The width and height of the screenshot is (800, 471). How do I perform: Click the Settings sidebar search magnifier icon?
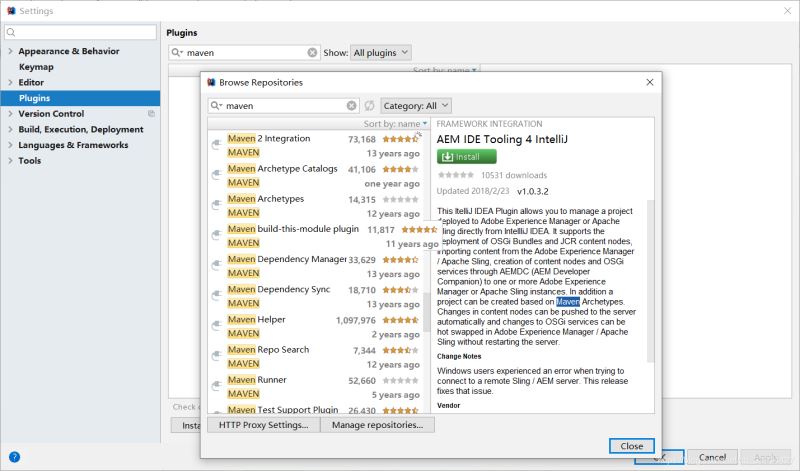[x=11, y=32]
